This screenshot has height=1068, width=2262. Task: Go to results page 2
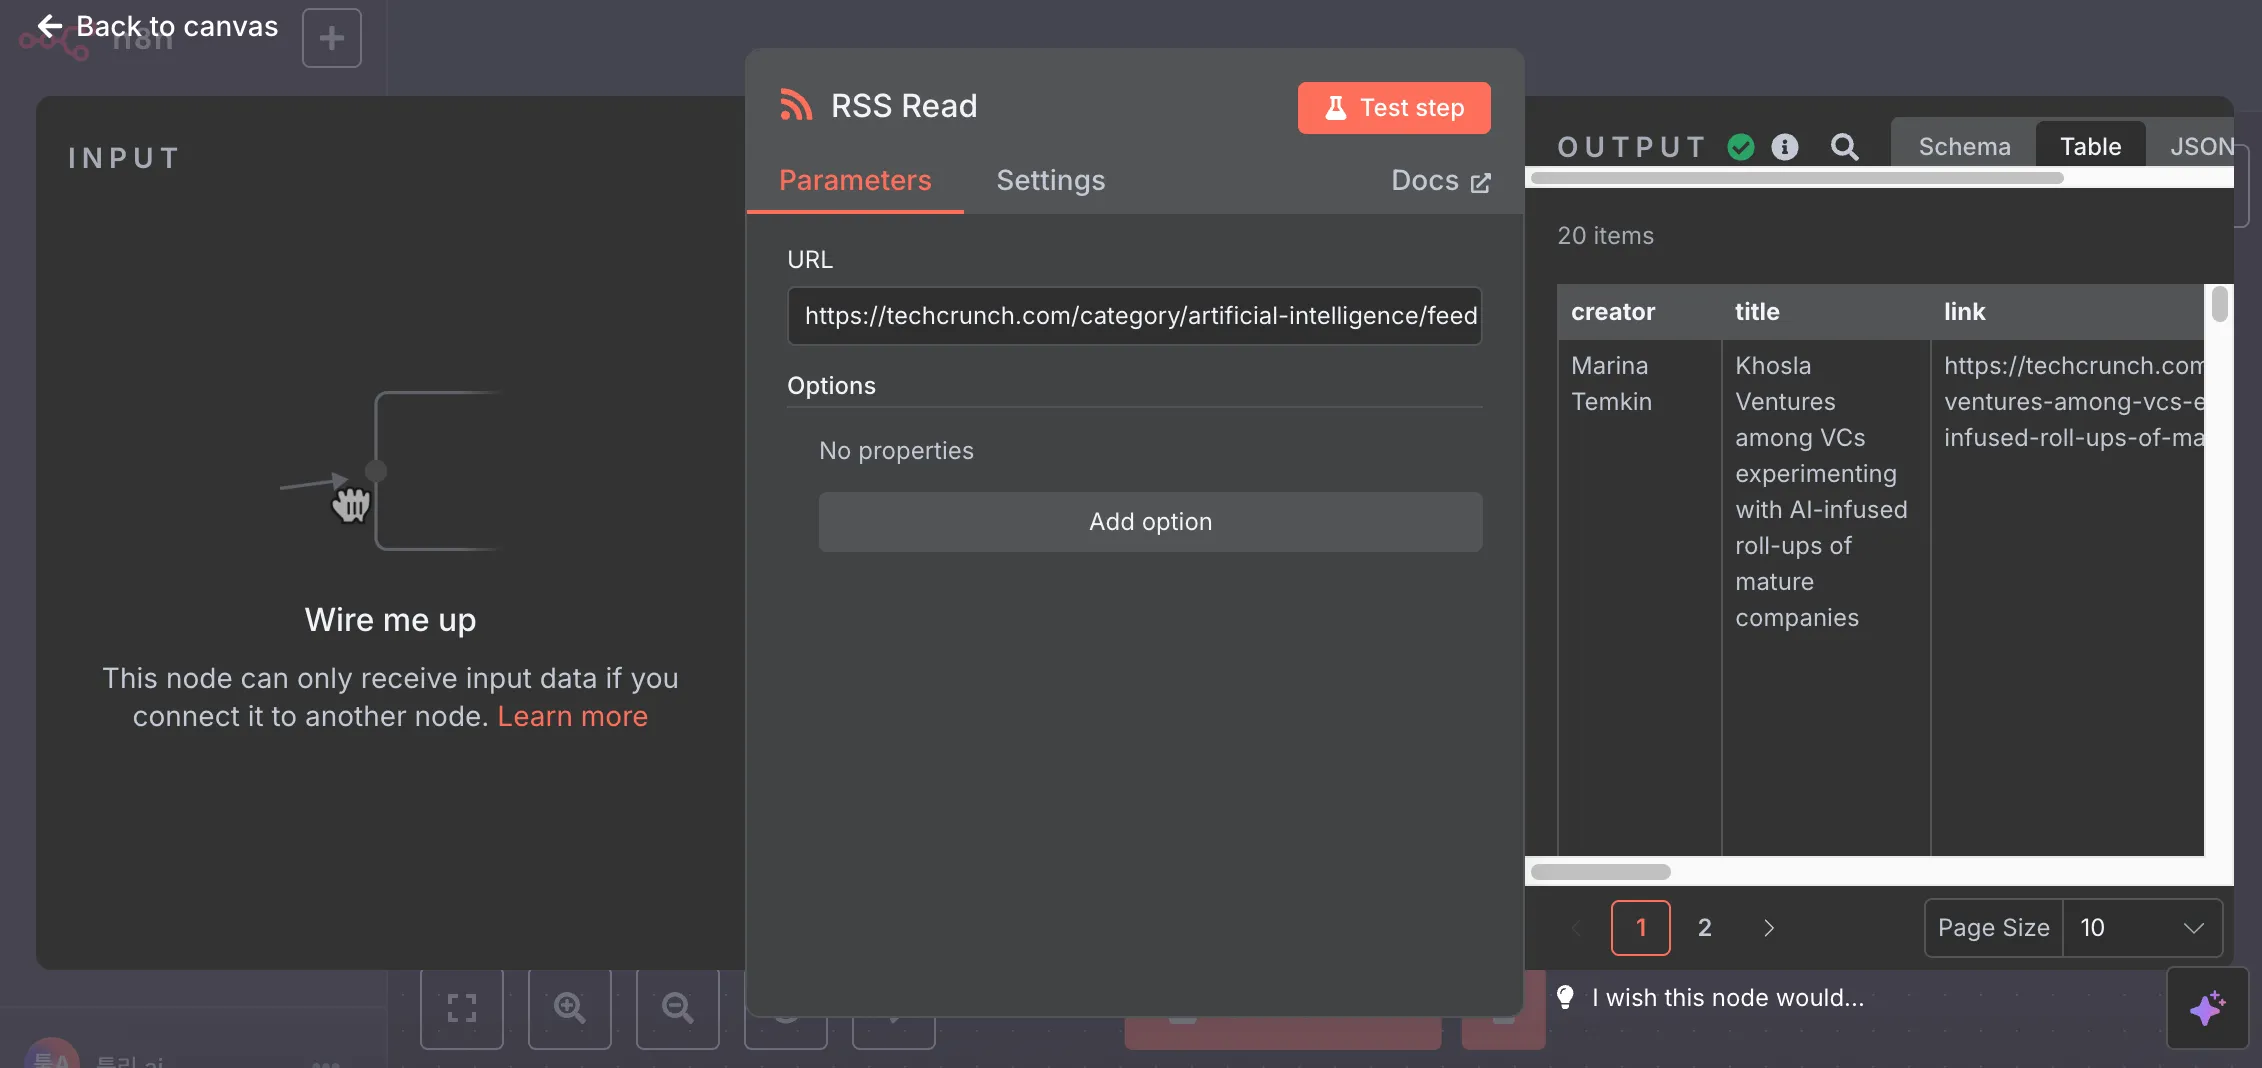1704,928
